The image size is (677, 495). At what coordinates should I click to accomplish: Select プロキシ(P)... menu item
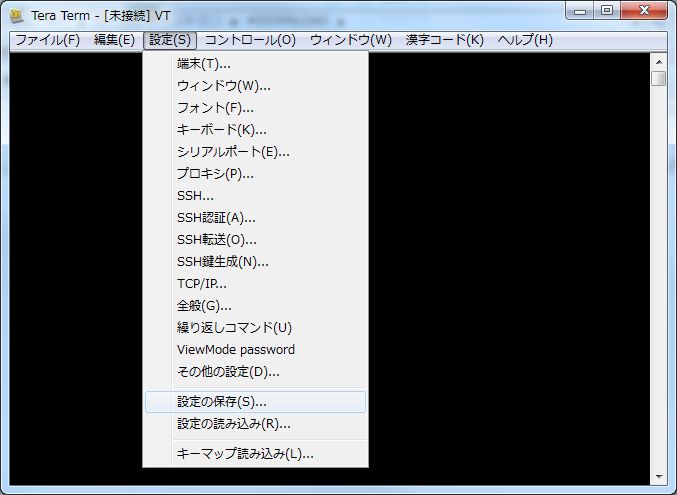pos(215,174)
